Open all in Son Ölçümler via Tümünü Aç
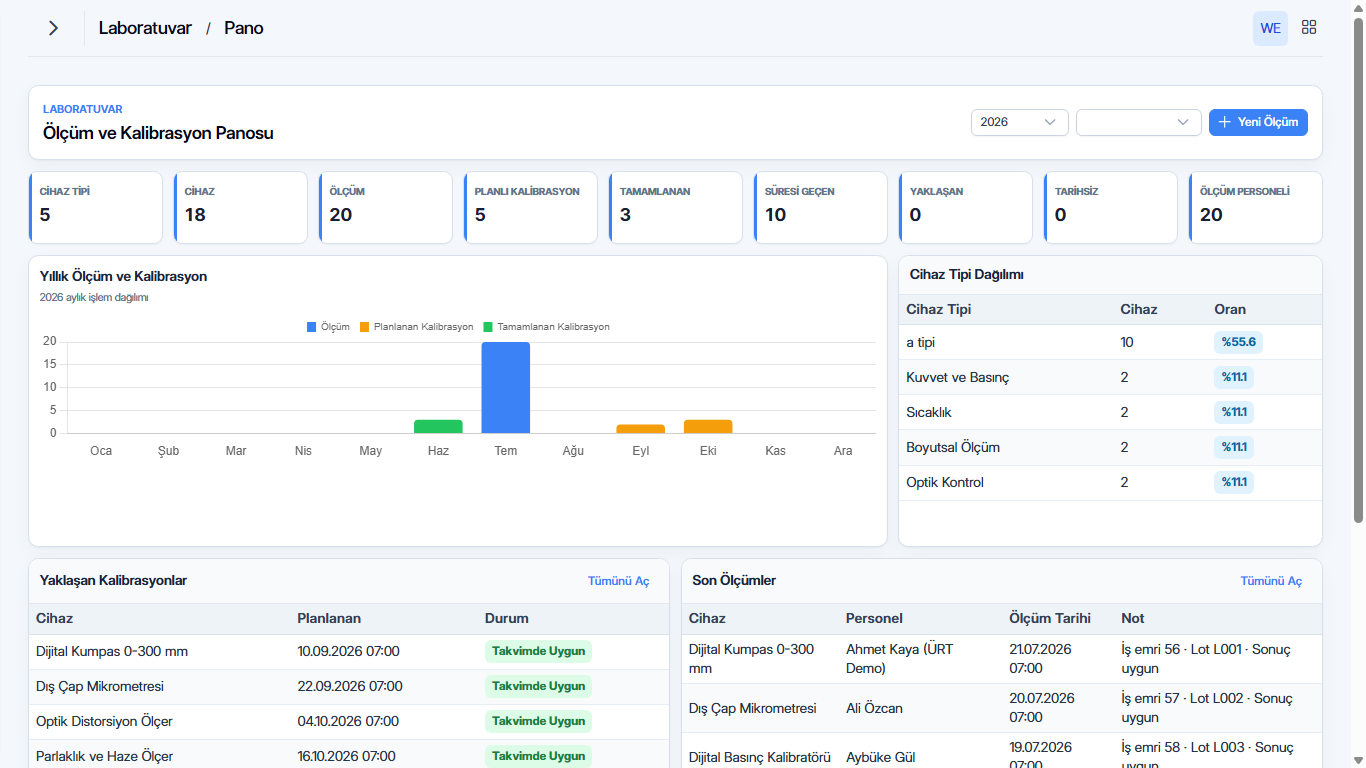Screen dimensions: 1366x768 [1271, 581]
